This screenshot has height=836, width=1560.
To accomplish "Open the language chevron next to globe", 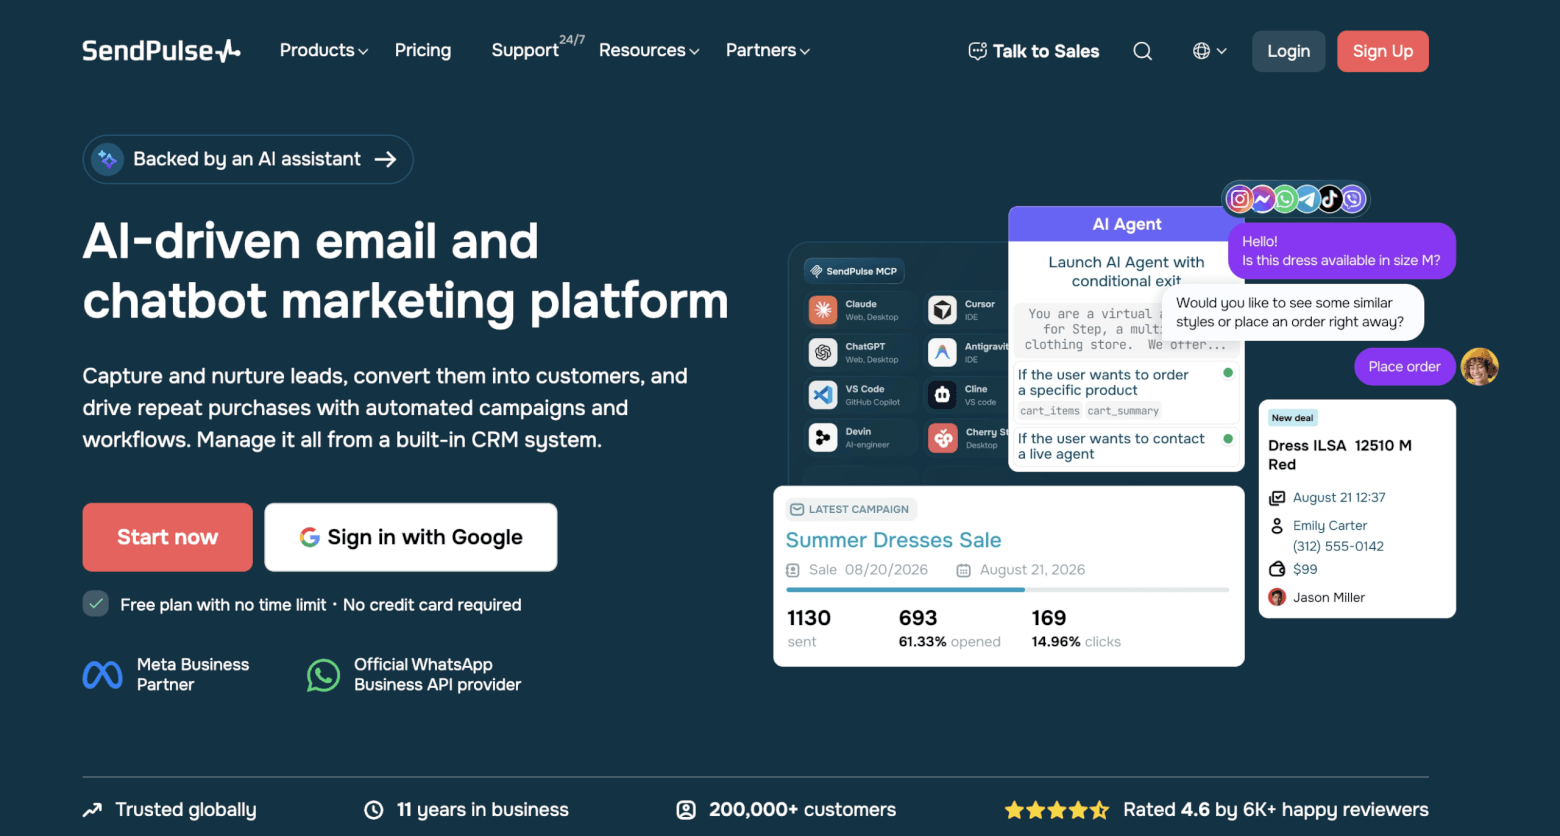I will 1222,51.
